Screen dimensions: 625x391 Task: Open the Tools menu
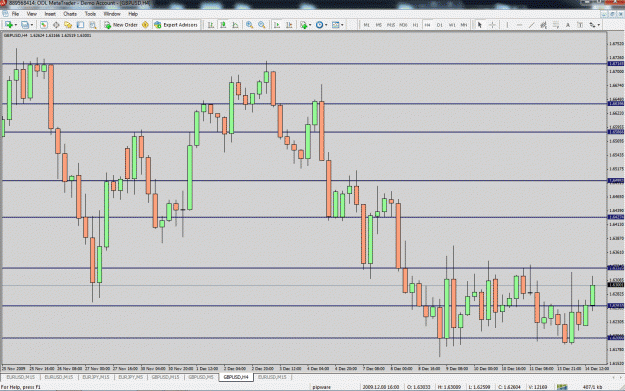(90, 14)
